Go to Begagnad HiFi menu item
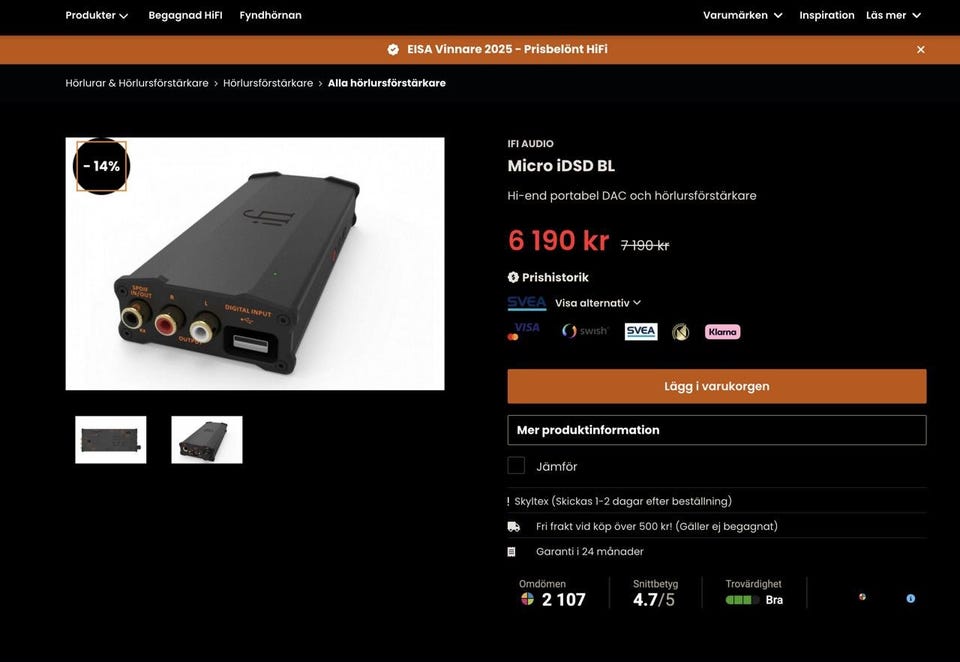 [186, 15]
